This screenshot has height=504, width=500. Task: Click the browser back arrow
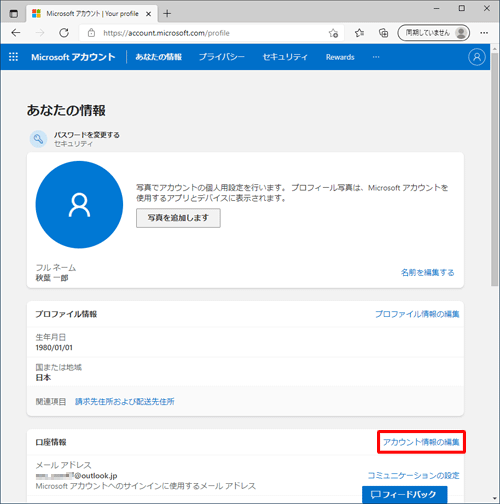pos(16,33)
